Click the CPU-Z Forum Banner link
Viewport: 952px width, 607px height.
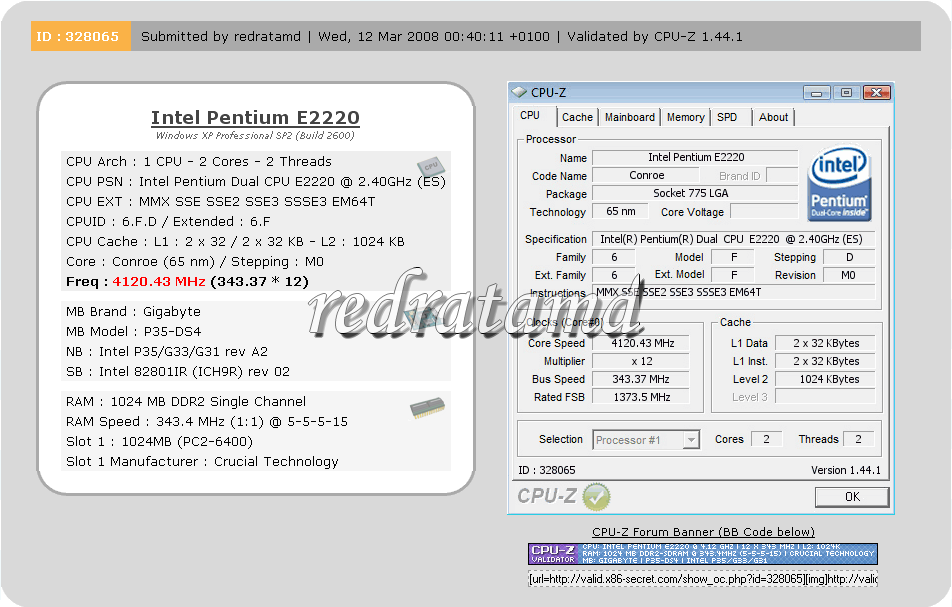tap(703, 532)
